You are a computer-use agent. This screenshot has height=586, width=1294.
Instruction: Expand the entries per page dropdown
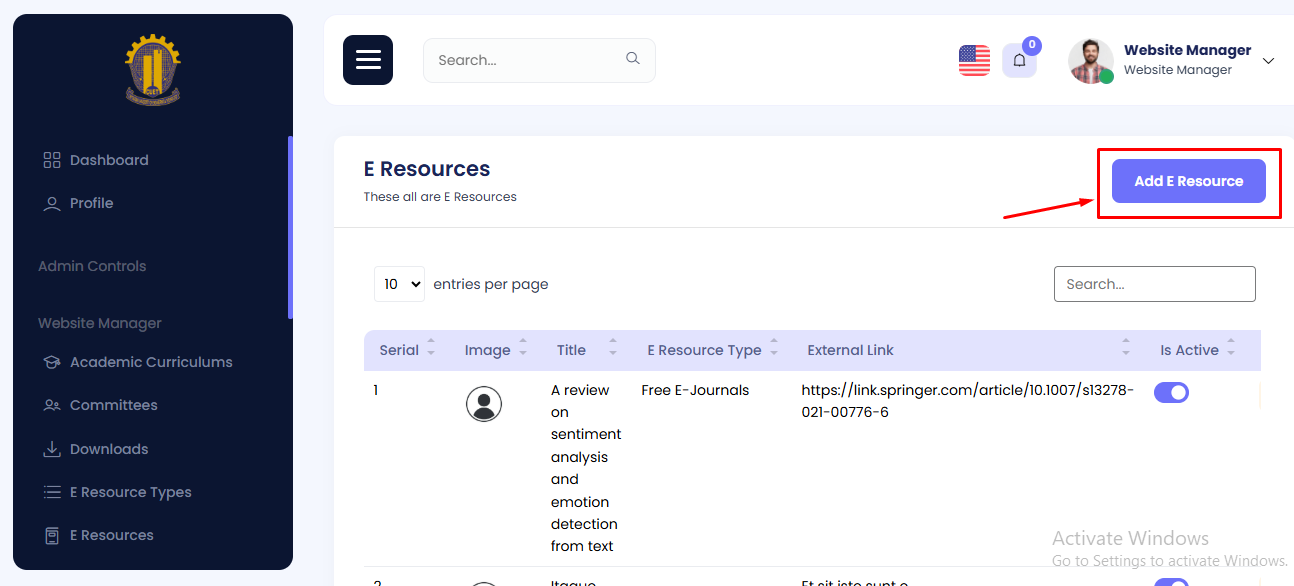[x=399, y=284]
